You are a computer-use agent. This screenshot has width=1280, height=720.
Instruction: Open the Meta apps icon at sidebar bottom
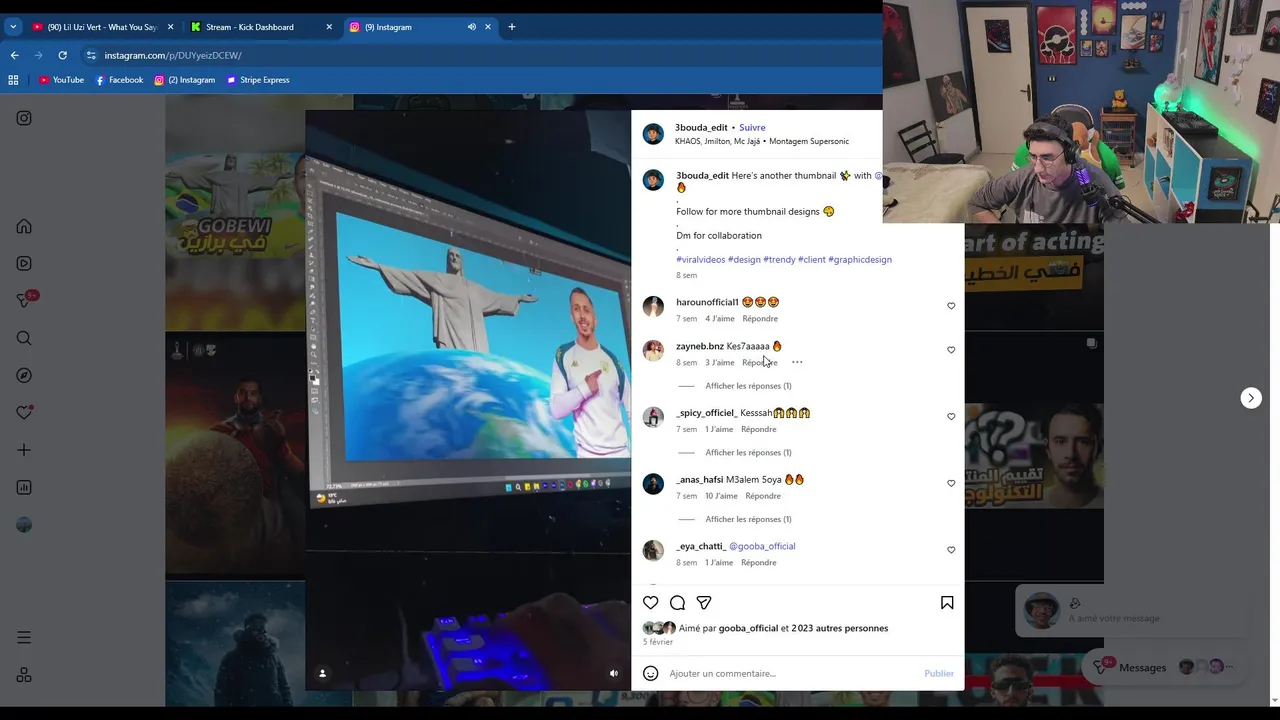(x=24, y=675)
